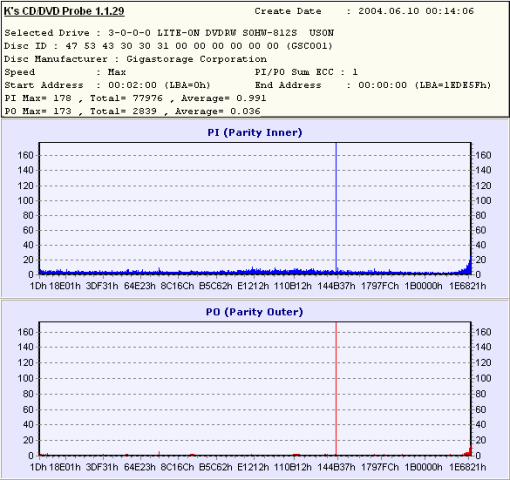Click the rising red PO errors at chart end
The height and width of the screenshot is (480, 510).
coord(468,451)
